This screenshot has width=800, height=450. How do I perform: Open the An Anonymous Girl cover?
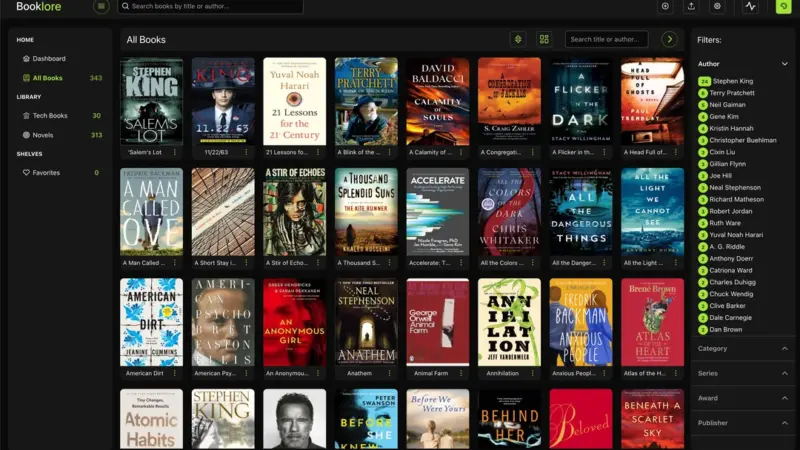[295, 322]
